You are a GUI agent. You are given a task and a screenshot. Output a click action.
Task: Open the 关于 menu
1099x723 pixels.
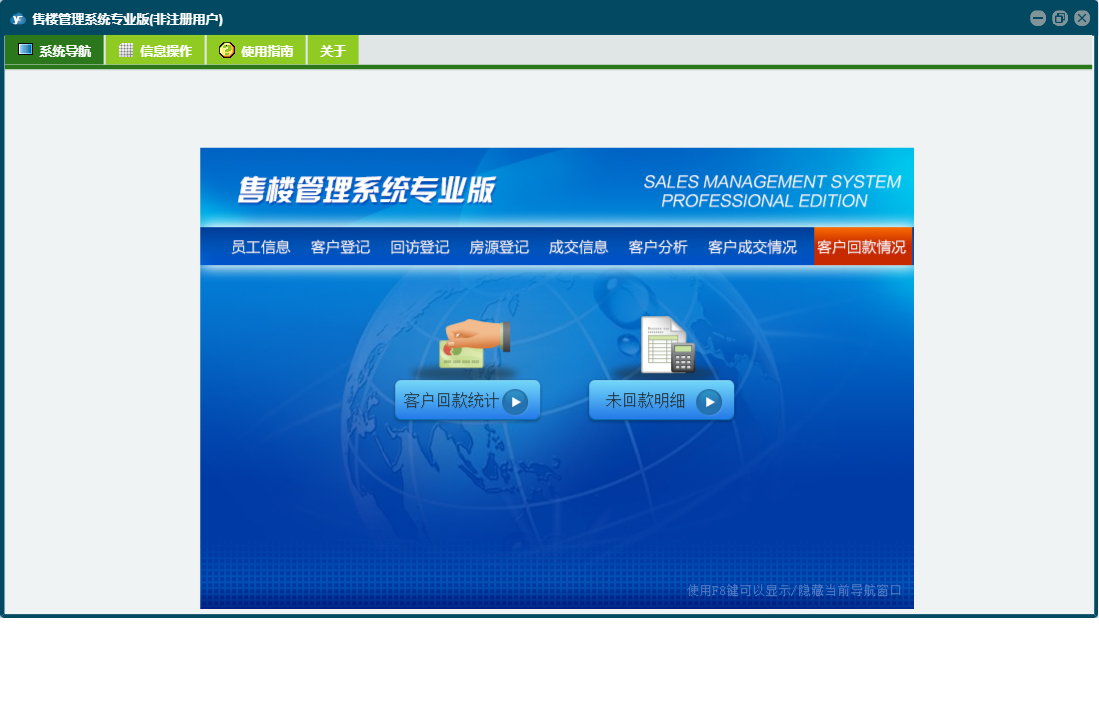[x=333, y=51]
